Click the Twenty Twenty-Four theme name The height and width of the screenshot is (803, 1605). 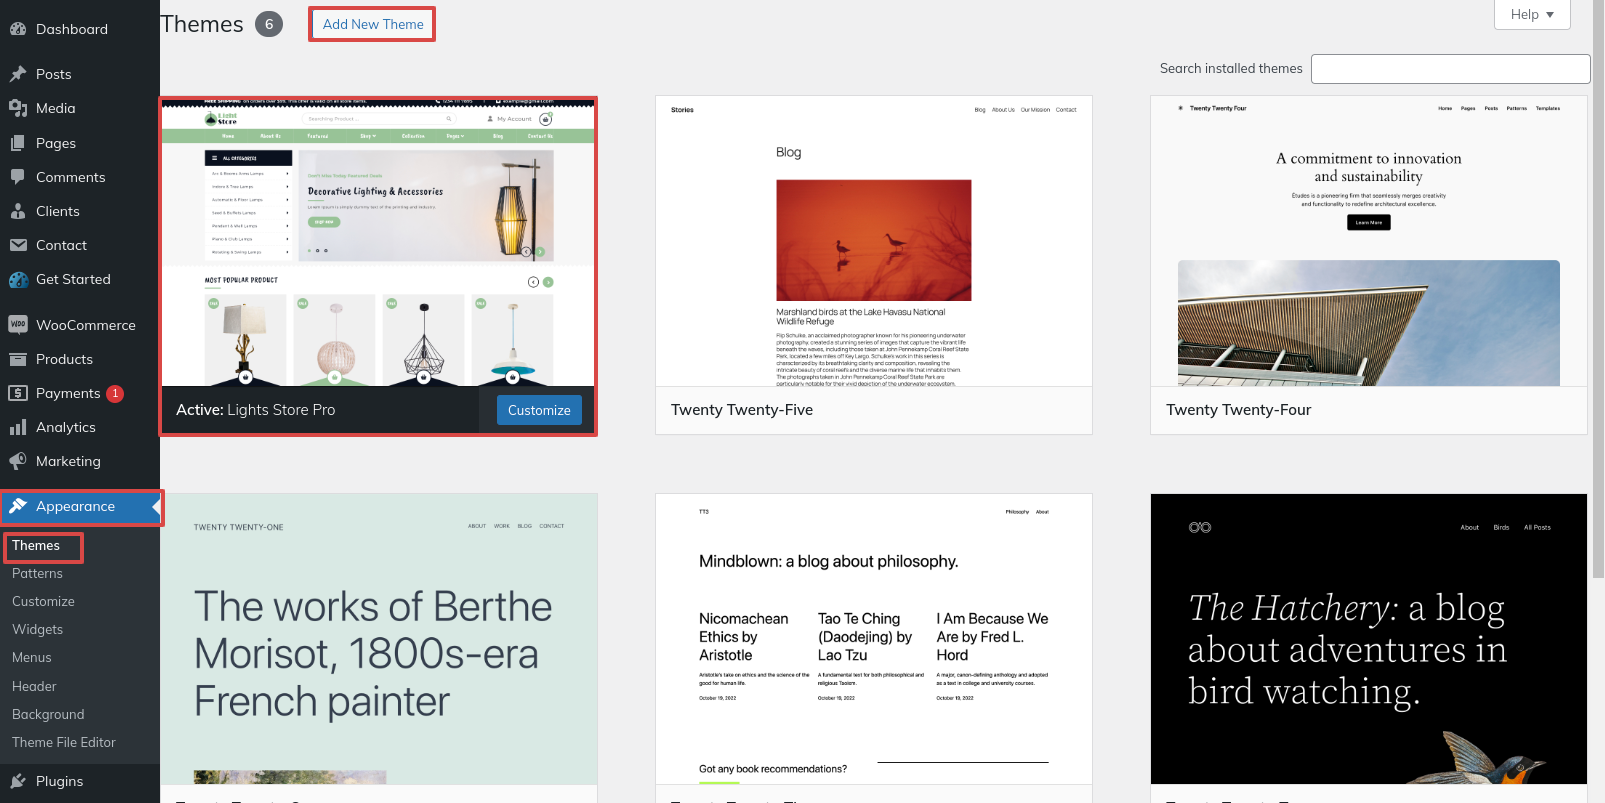[x=1238, y=410]
